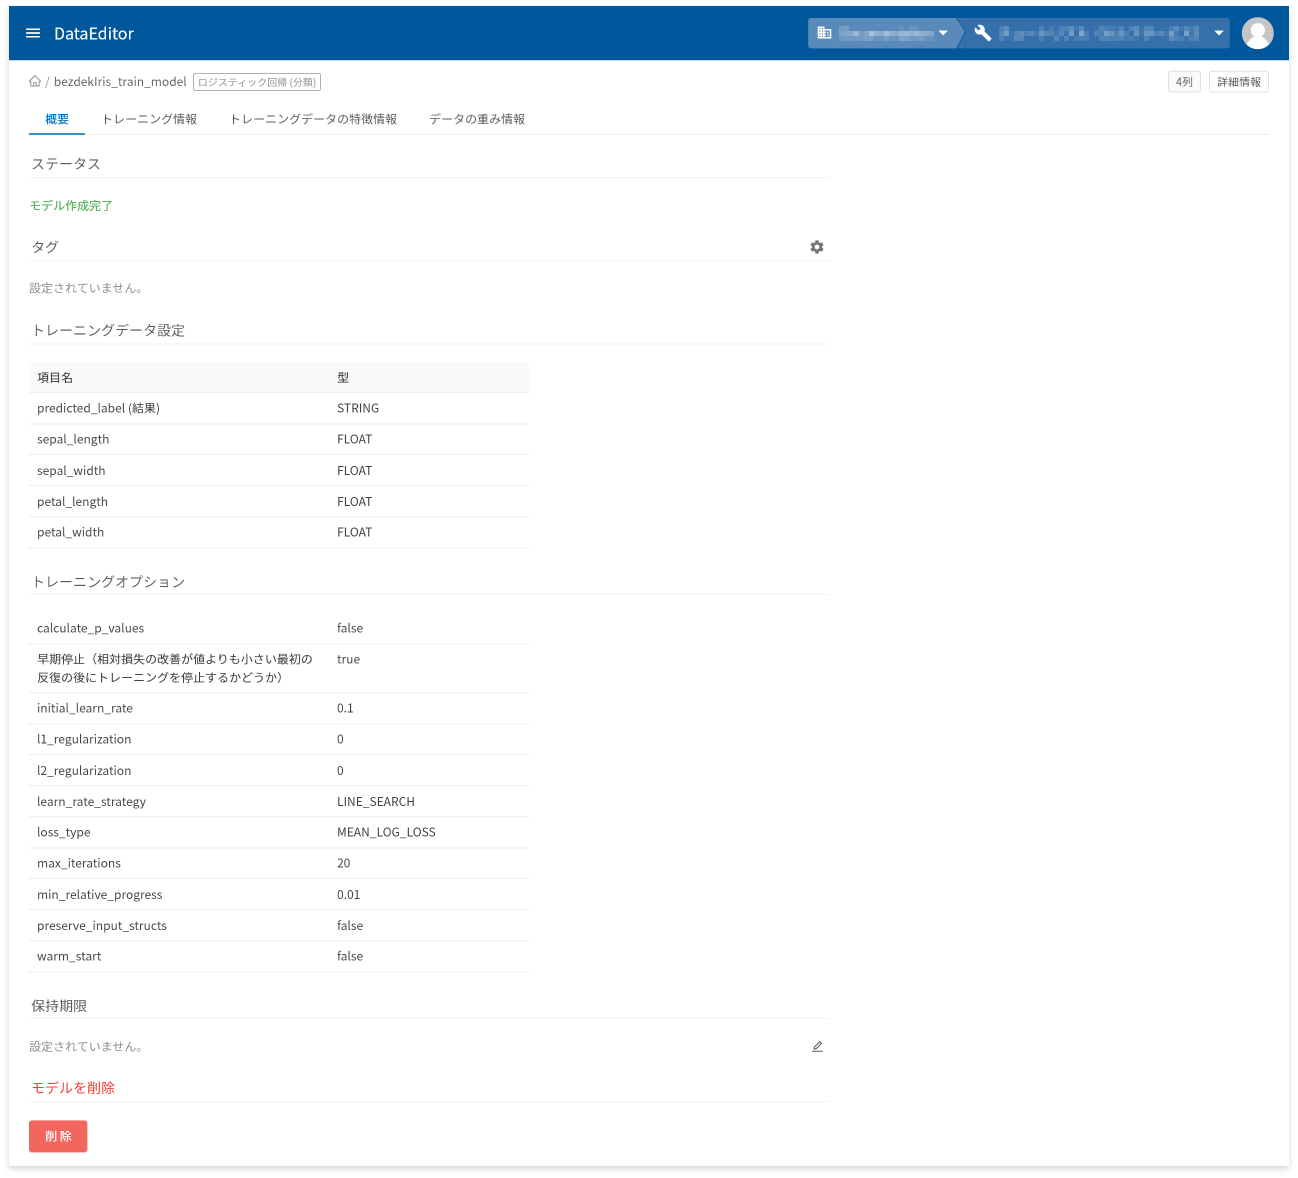
Task: Expand the project selector dropdown arrow
Action: 1219,33
